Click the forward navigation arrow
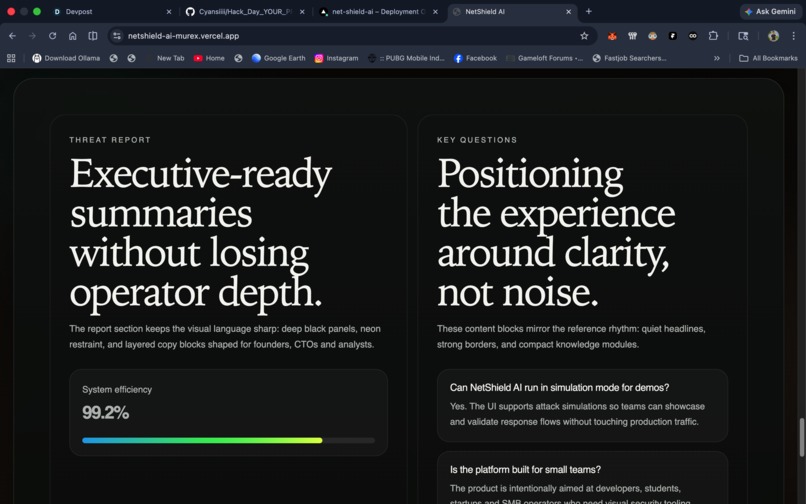The width and height of the screenshot is (806, 504). tap(32, 36)
